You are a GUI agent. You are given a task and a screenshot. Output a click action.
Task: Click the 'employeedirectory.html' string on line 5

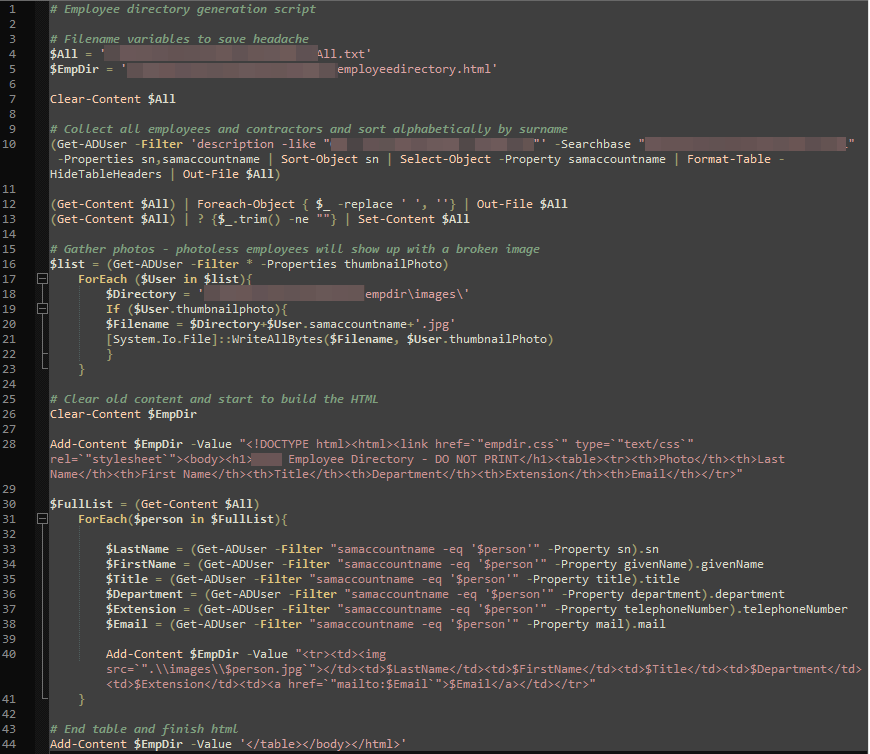pyautogui.click(x=414, y=69)
